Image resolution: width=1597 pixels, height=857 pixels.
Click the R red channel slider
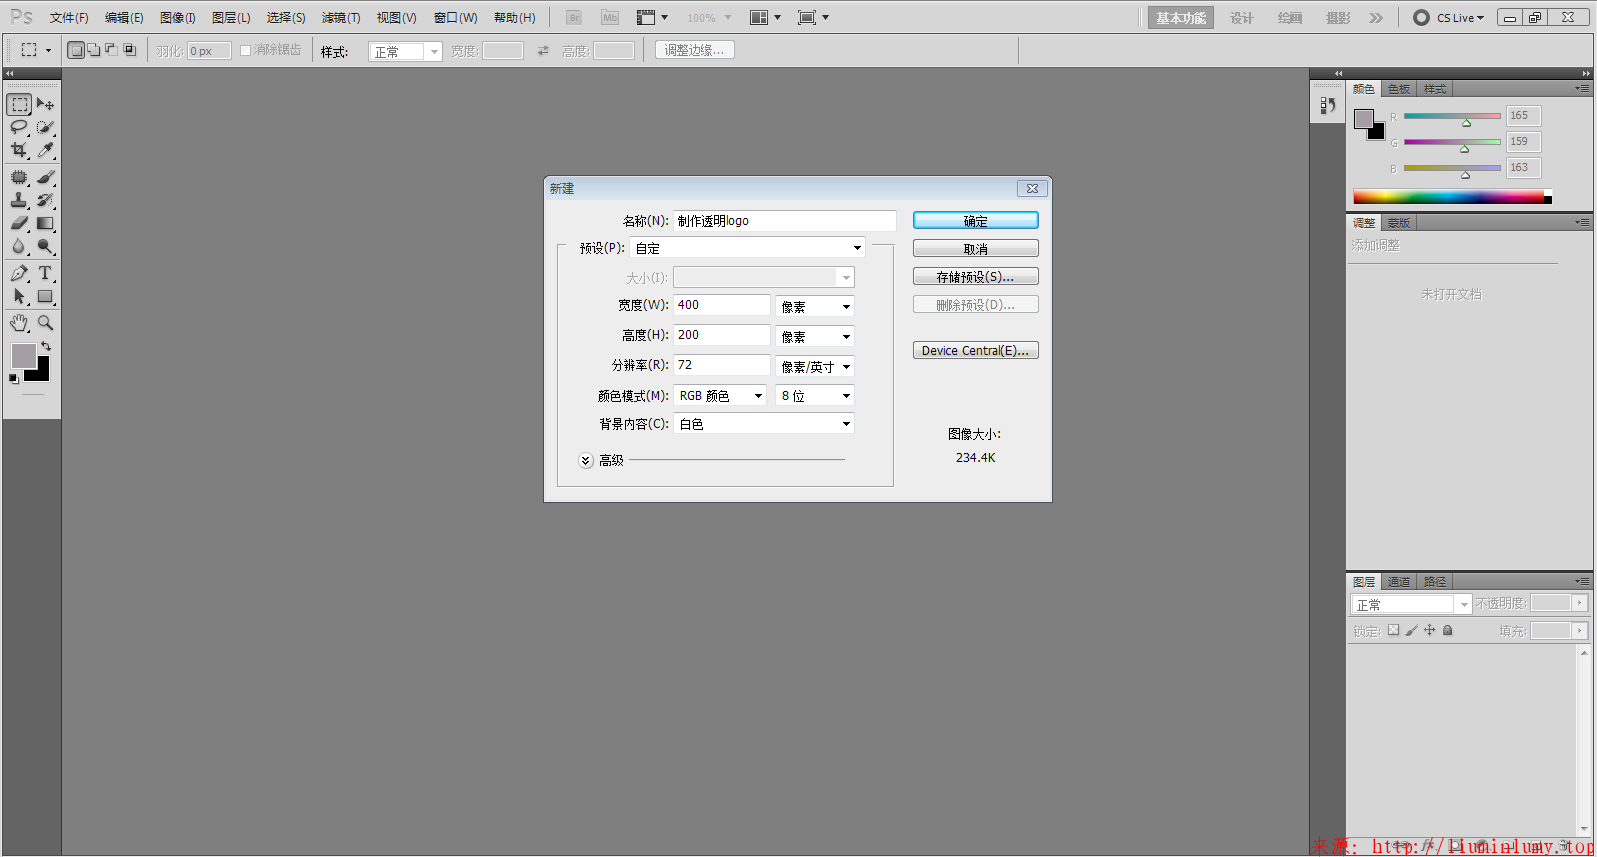[1452, 116]
